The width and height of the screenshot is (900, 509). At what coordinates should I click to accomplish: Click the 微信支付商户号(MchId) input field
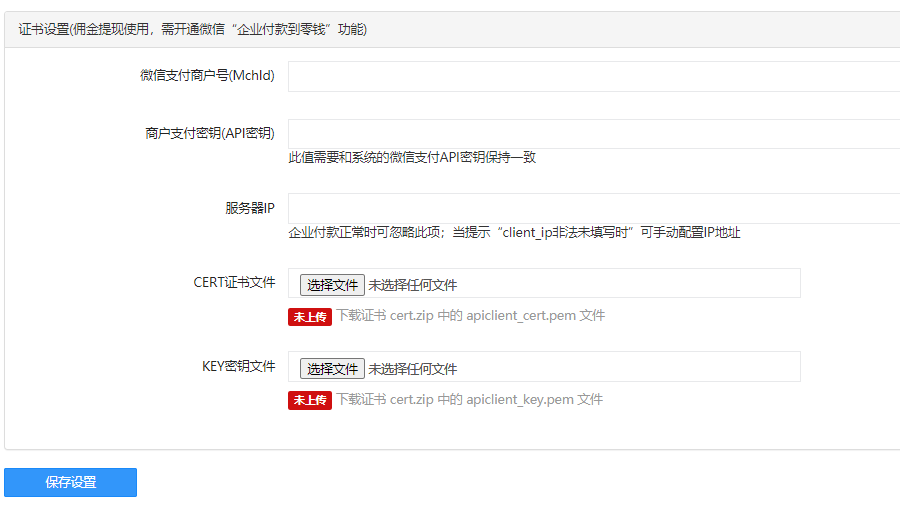pyautogui.click(x=594, y=76)
